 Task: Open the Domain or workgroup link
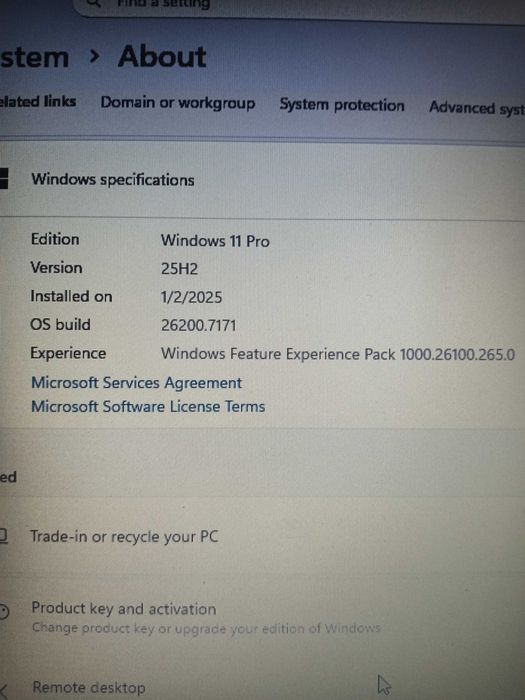[178, 103]
